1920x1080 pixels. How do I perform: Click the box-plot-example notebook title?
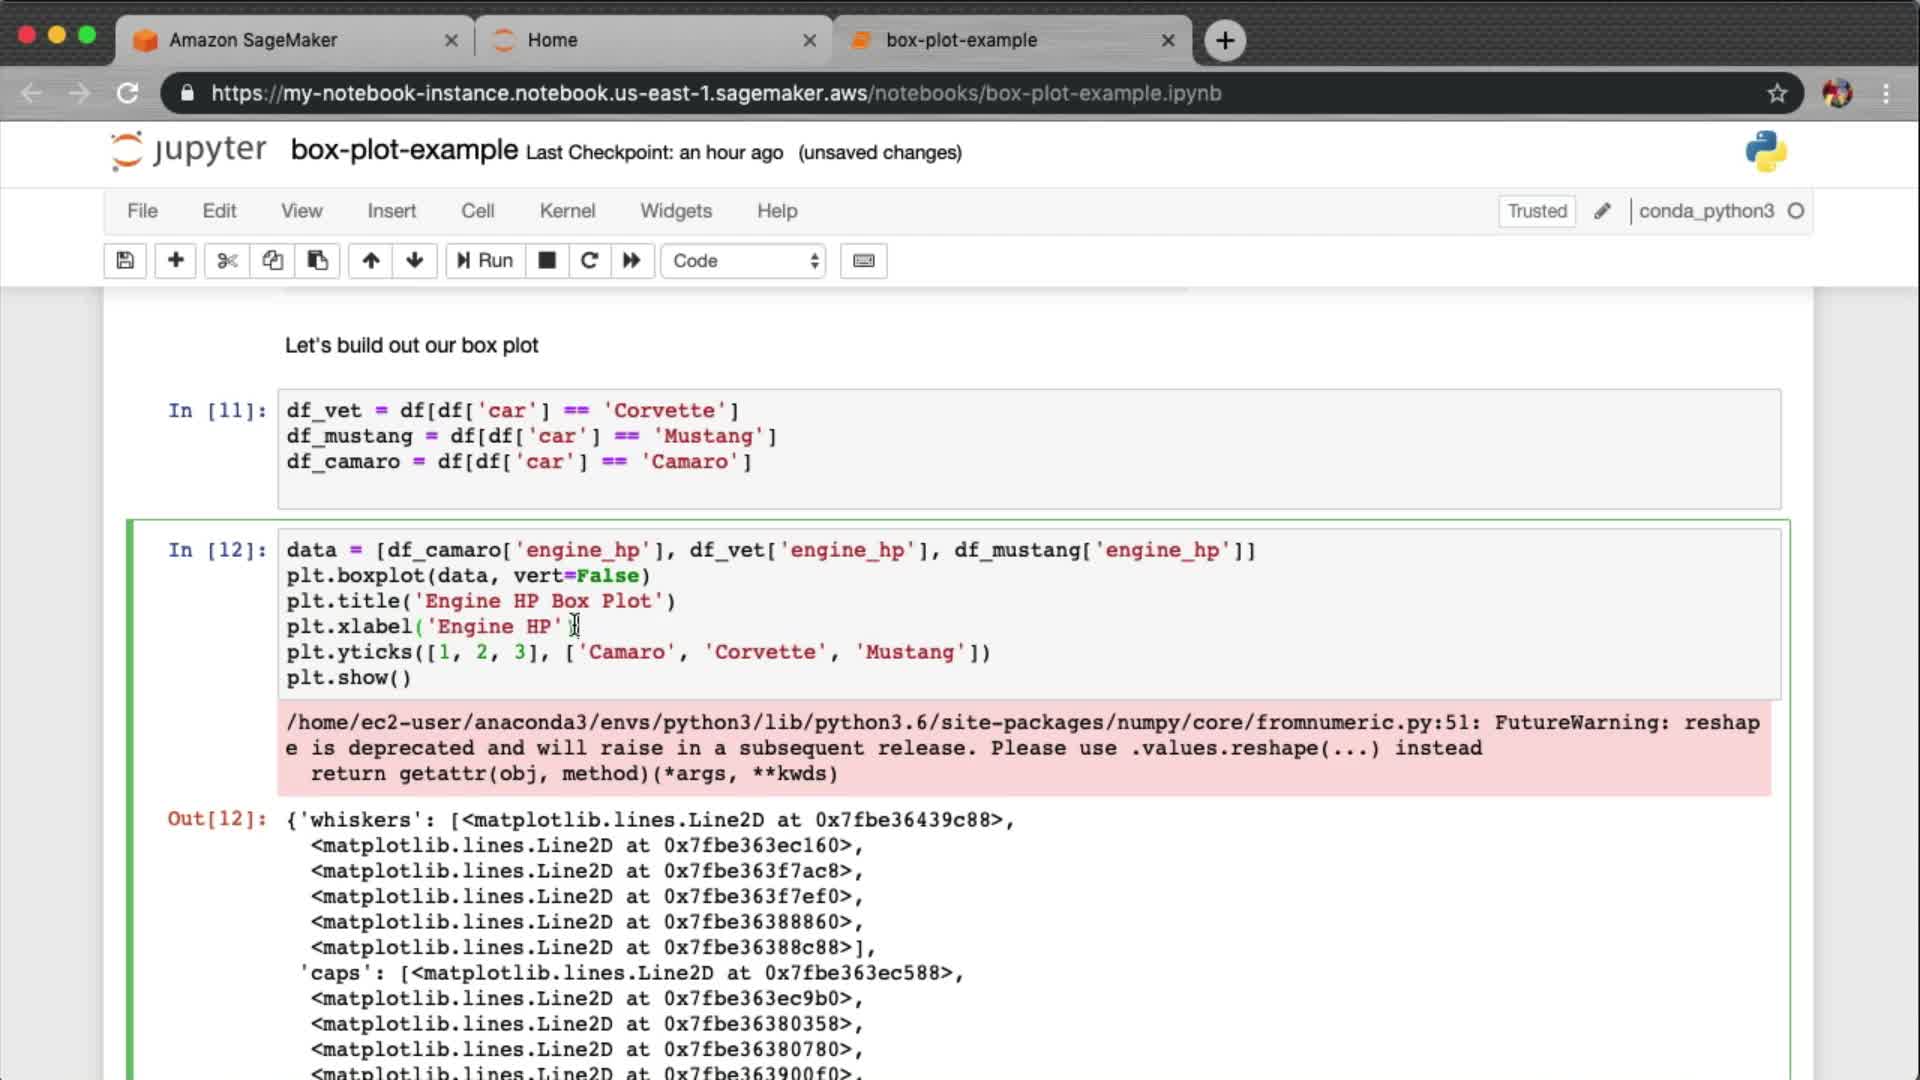[404, 150]
